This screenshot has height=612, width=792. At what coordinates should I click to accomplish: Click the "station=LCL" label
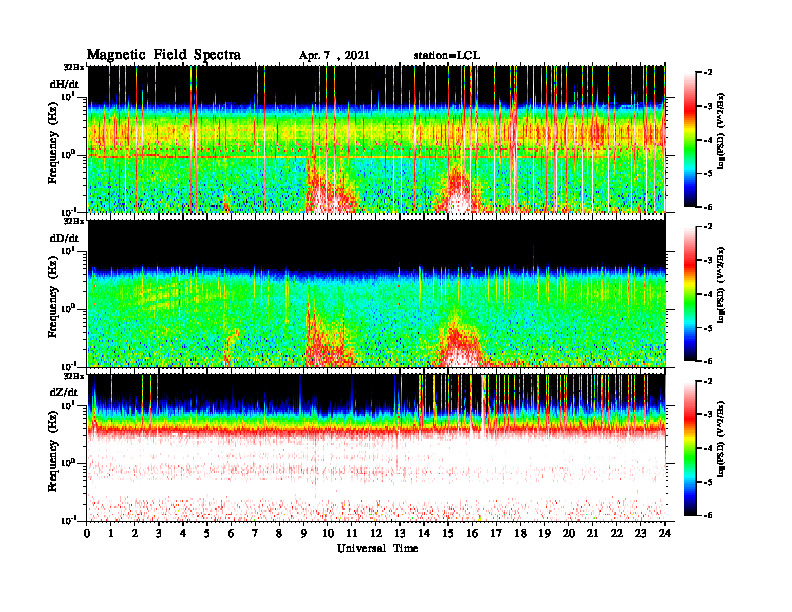(447, 55)
